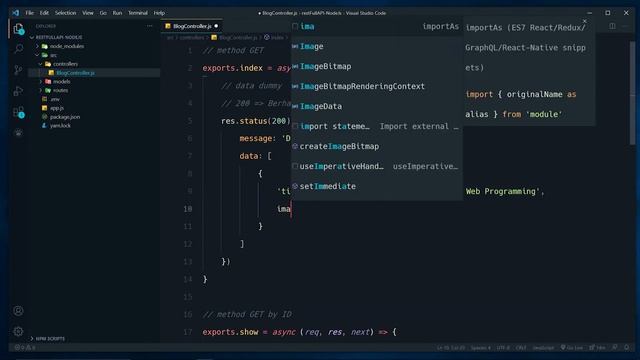Image resolution: width=640 pixels, height=360 pixels.
Task: Click the models folder icon
Action: [x=48, y=82]
